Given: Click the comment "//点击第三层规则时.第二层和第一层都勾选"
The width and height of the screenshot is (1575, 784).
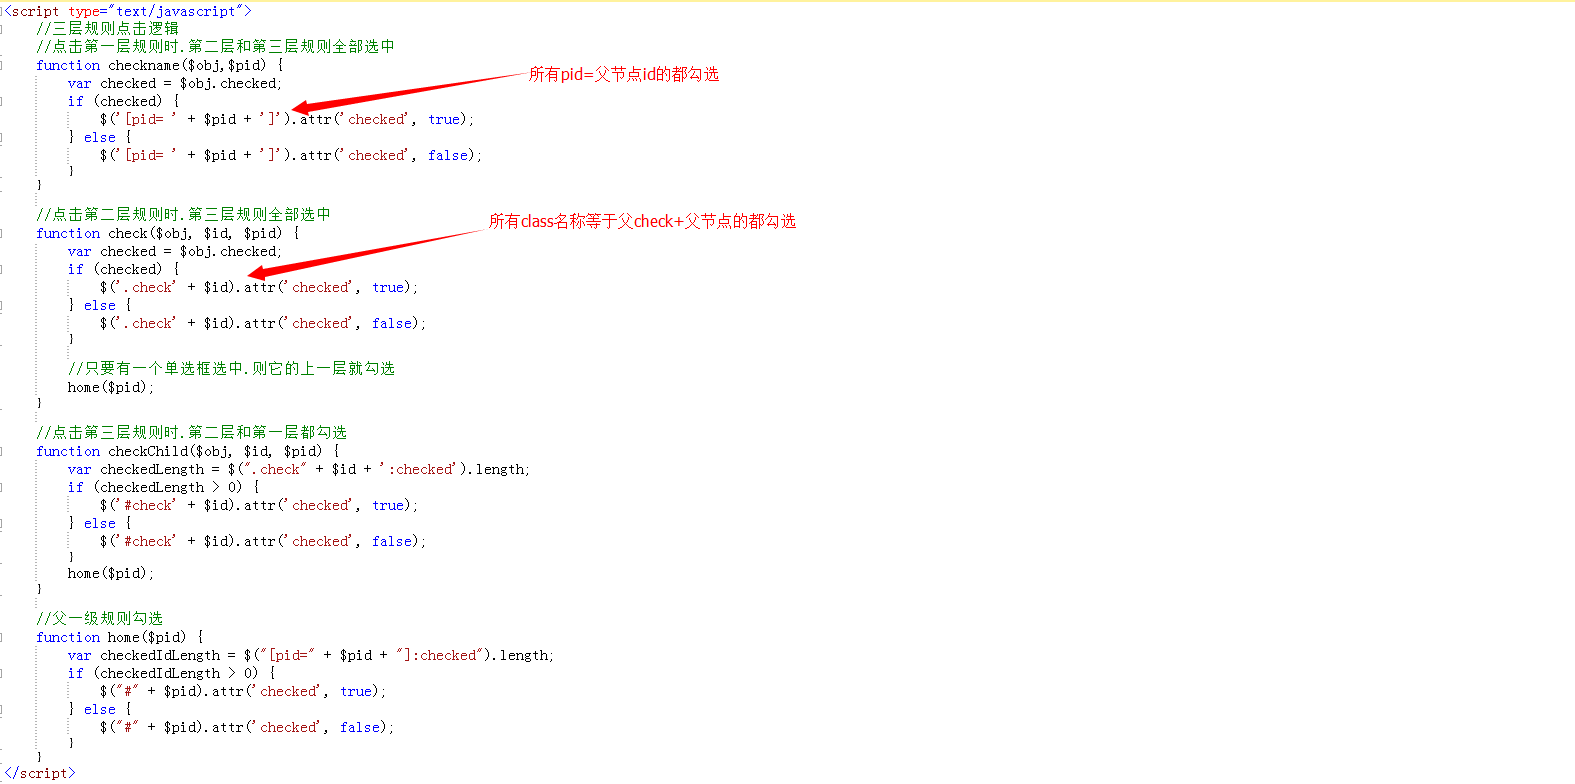Looking at the screenshot, I should click(x=191, y=433).
